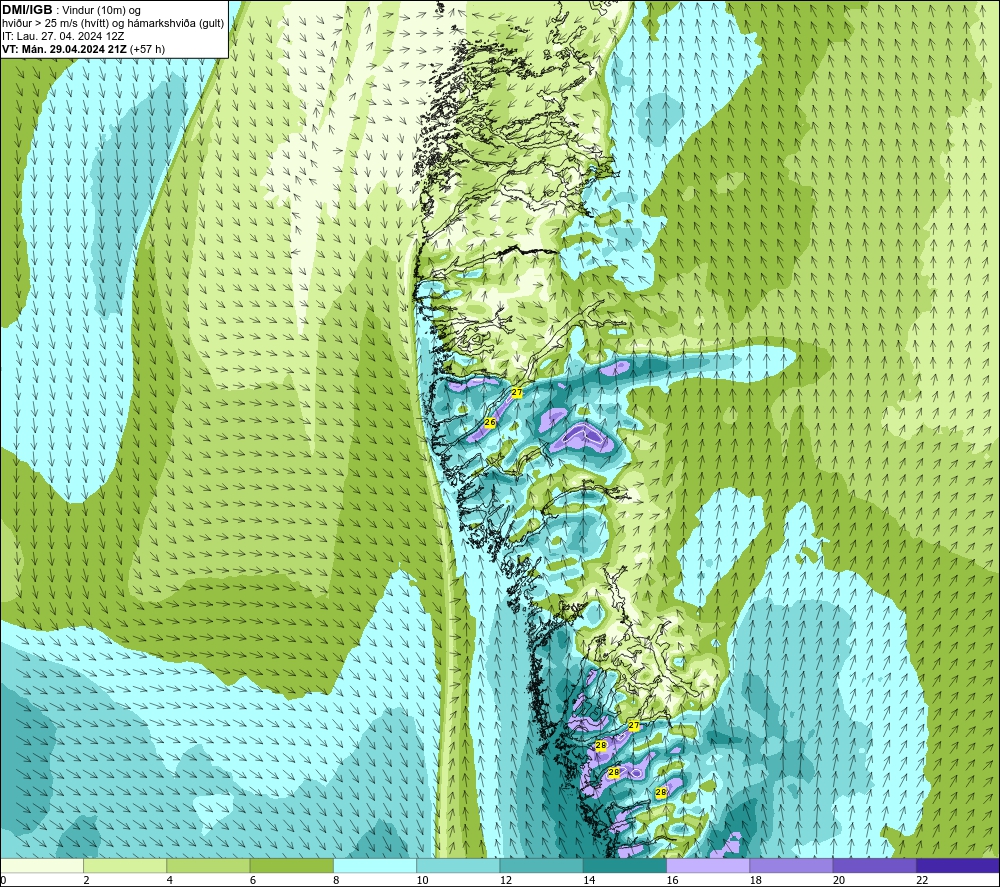
Task: Click the scale number 0
Action: click(3, 880)
